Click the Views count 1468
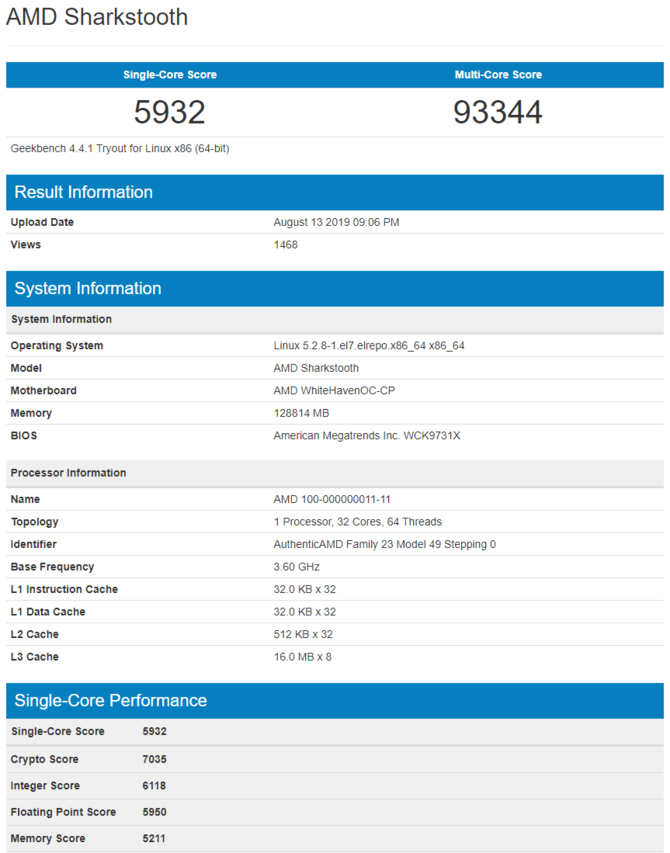The height and width of the screenshot is (853, 670). point(286,245)
